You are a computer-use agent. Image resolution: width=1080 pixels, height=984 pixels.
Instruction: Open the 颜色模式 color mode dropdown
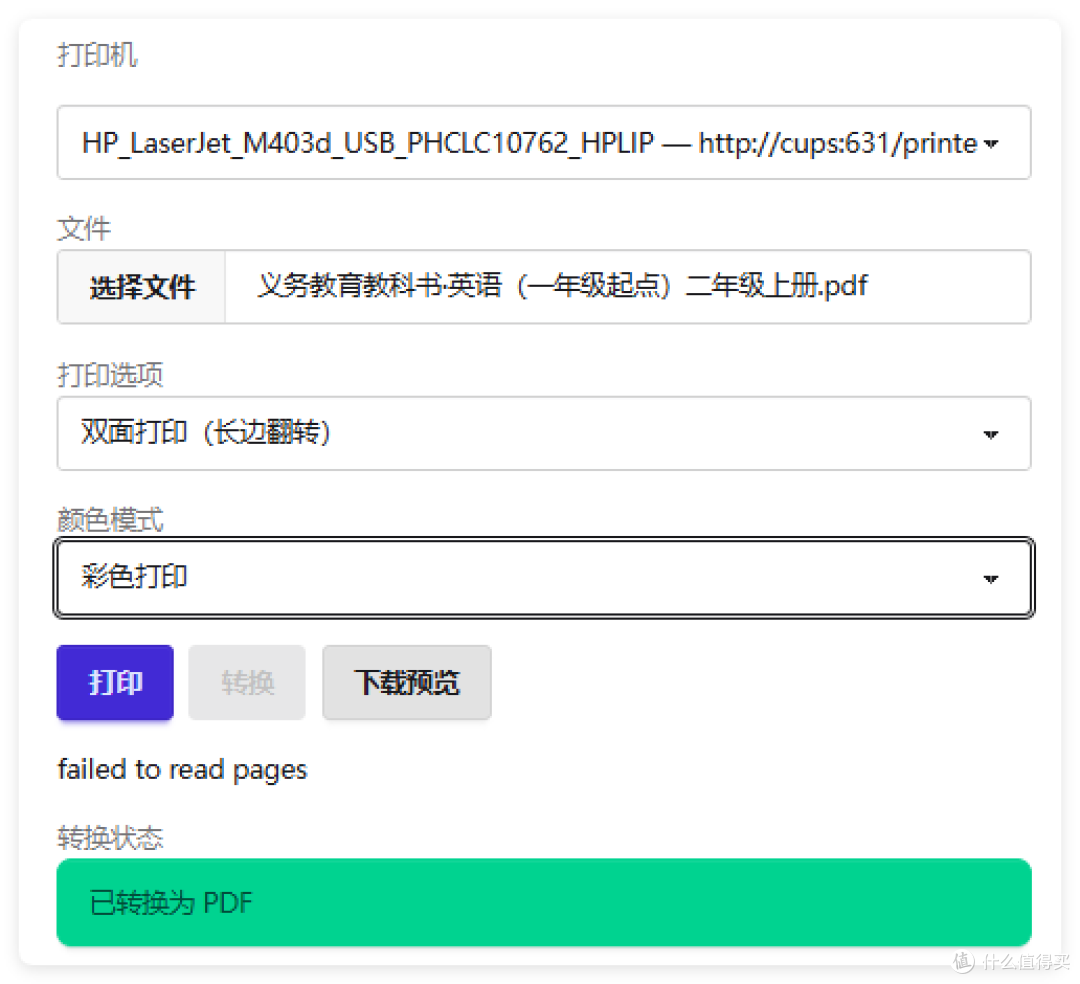tap(543, 578)
